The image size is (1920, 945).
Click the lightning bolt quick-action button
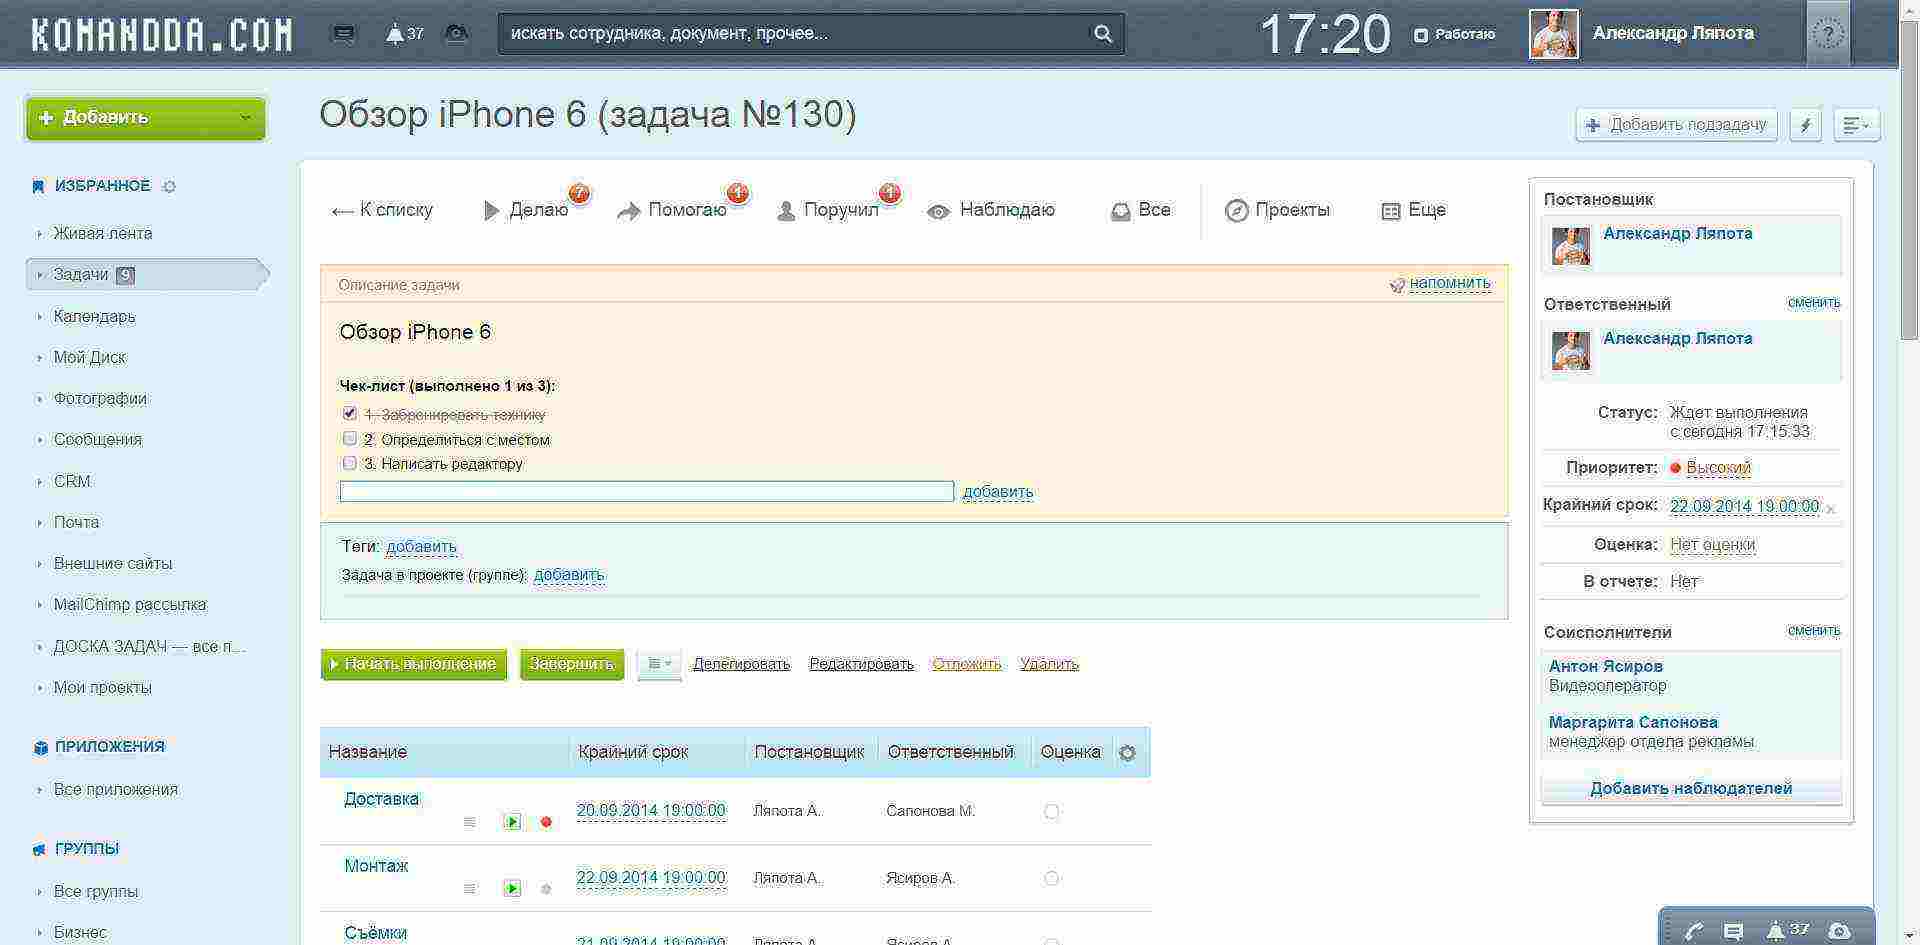(1805, 125)
